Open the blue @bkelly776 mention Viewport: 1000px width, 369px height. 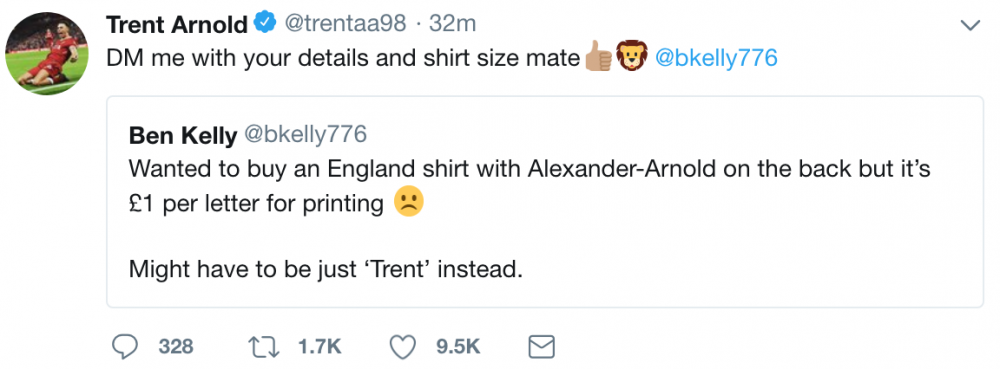716,59
